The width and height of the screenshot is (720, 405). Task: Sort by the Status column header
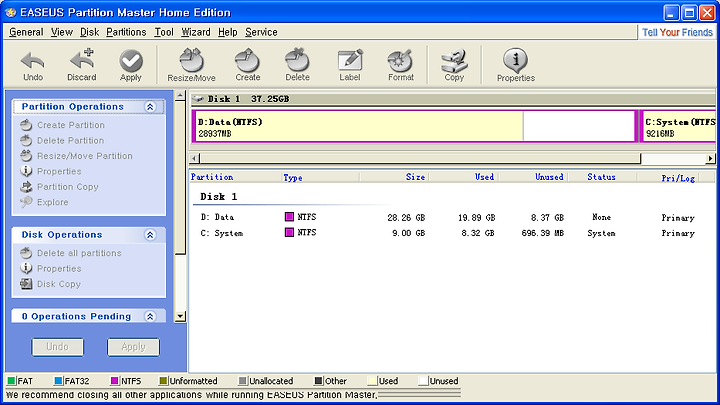(602, 177)
